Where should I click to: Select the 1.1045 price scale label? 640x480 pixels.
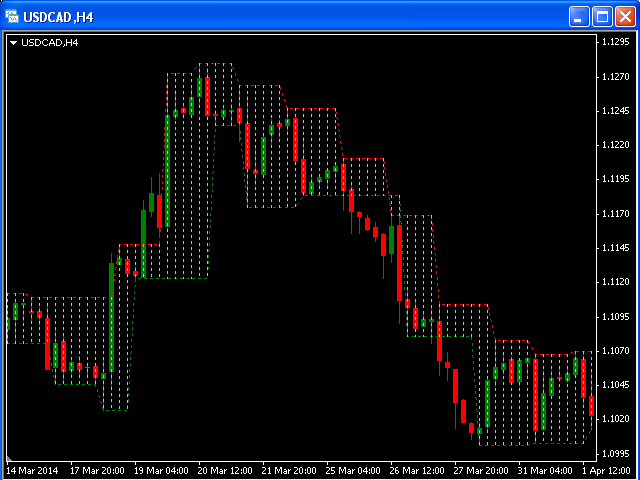coord(616,385)
